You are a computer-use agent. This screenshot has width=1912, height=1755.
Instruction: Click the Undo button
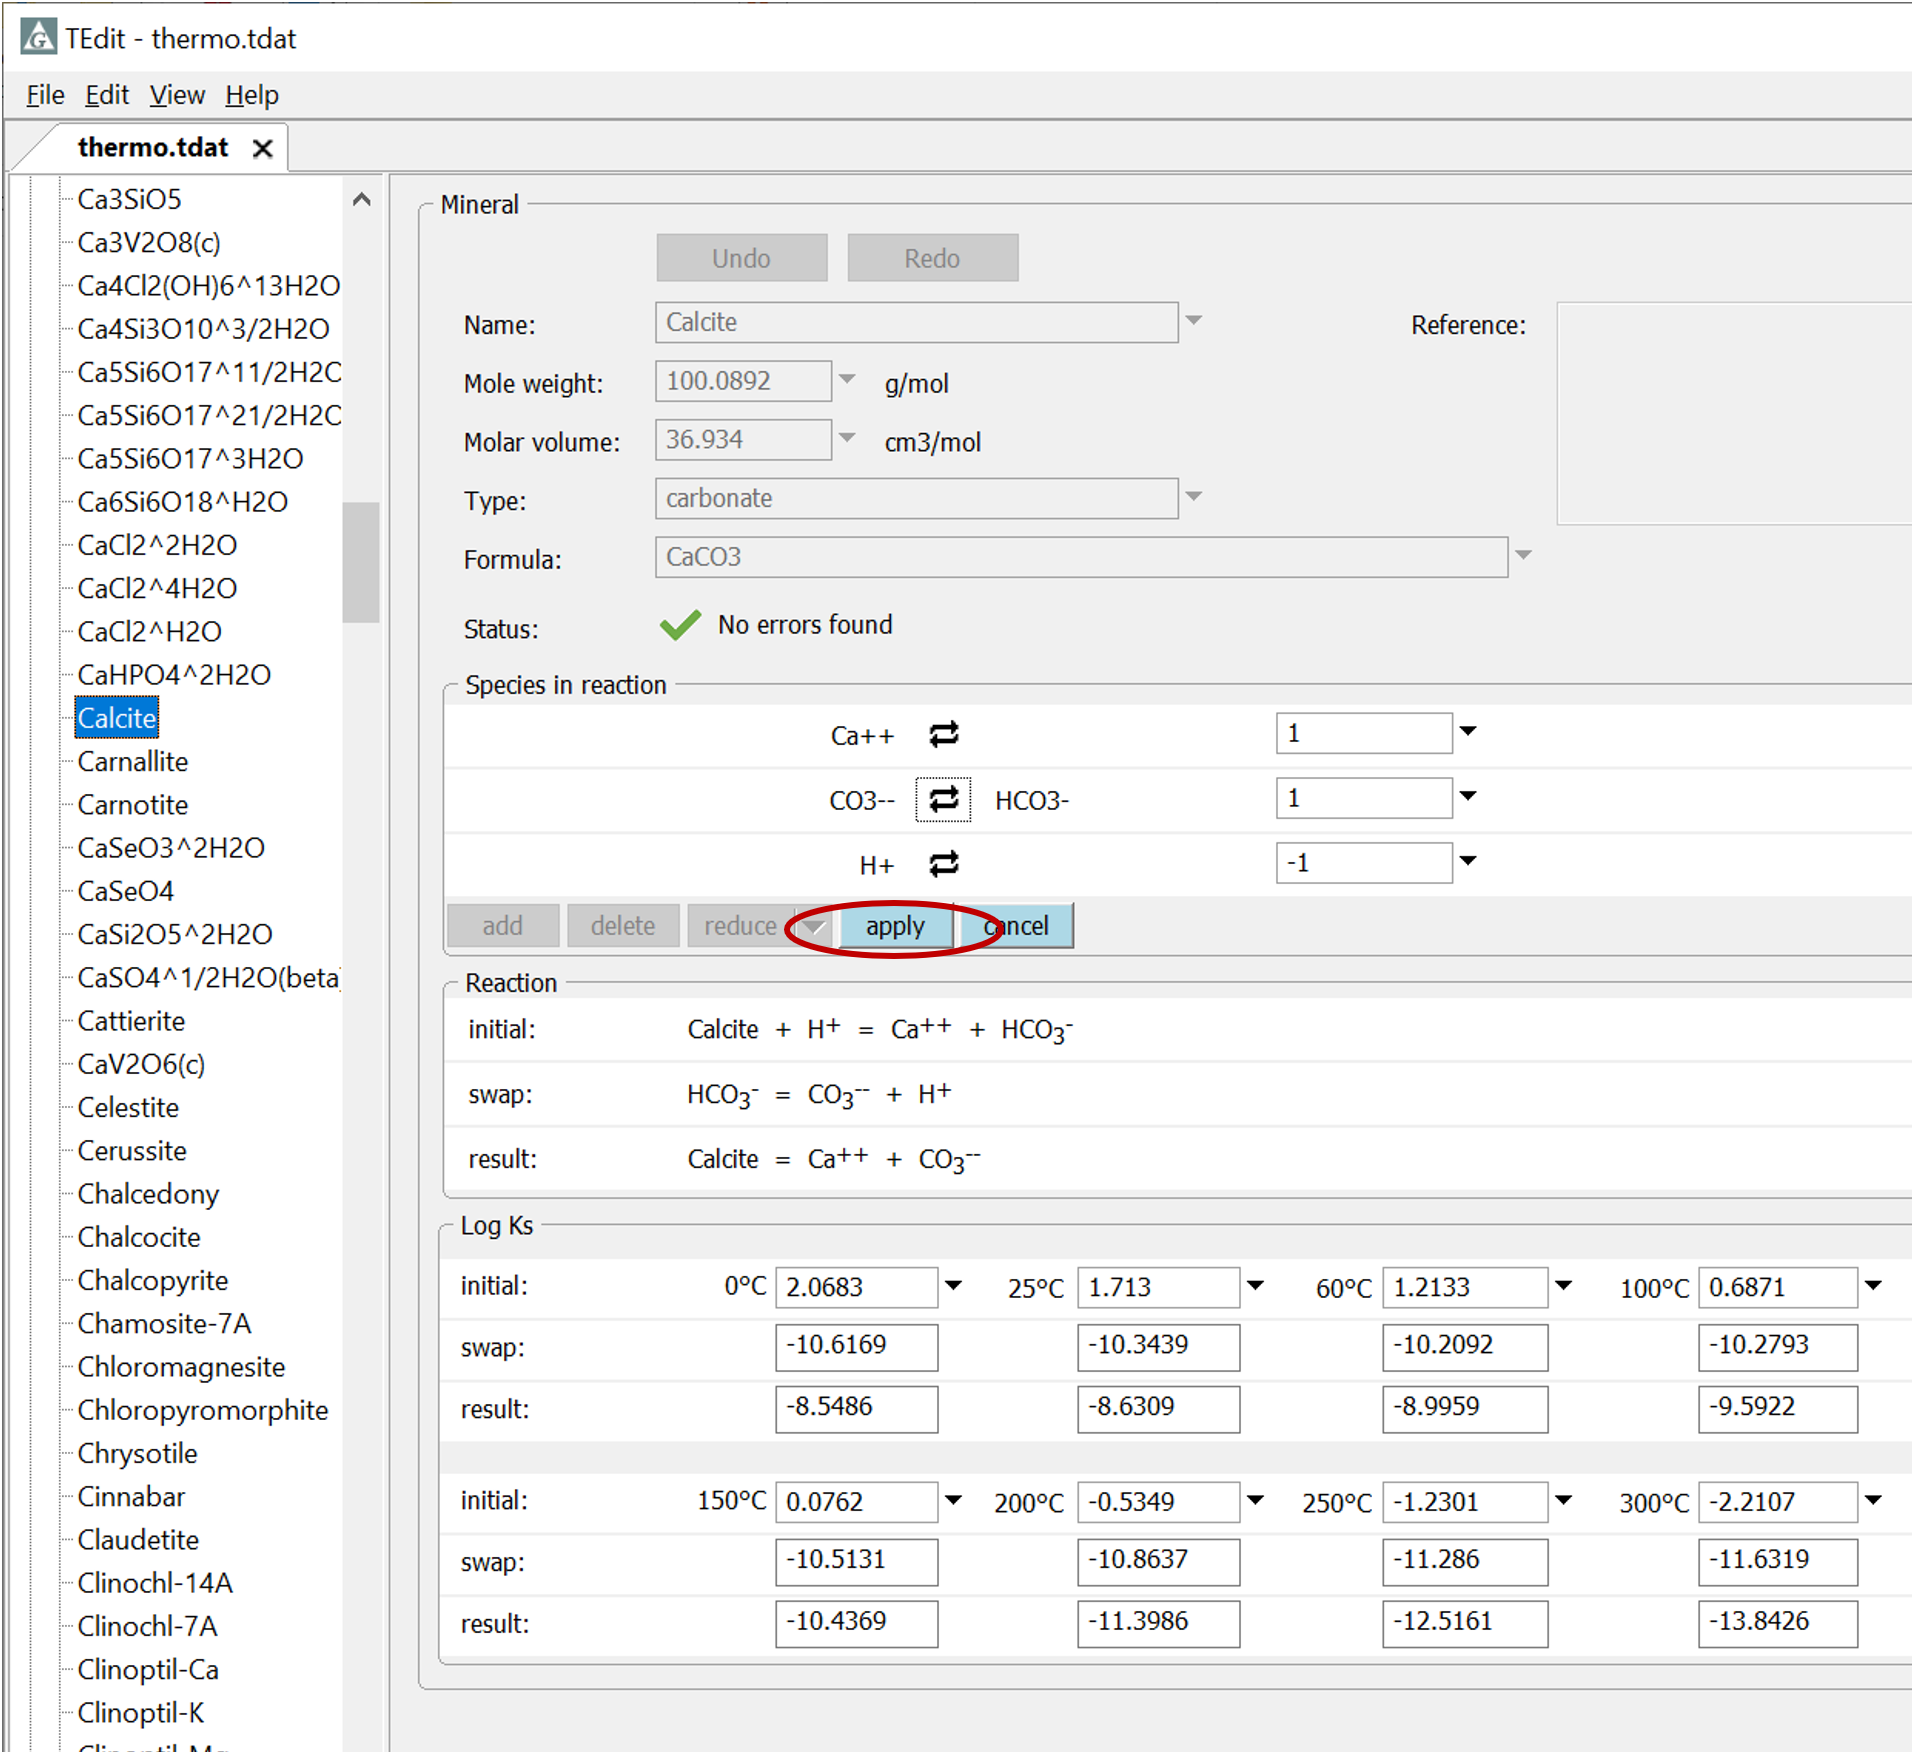742,258
